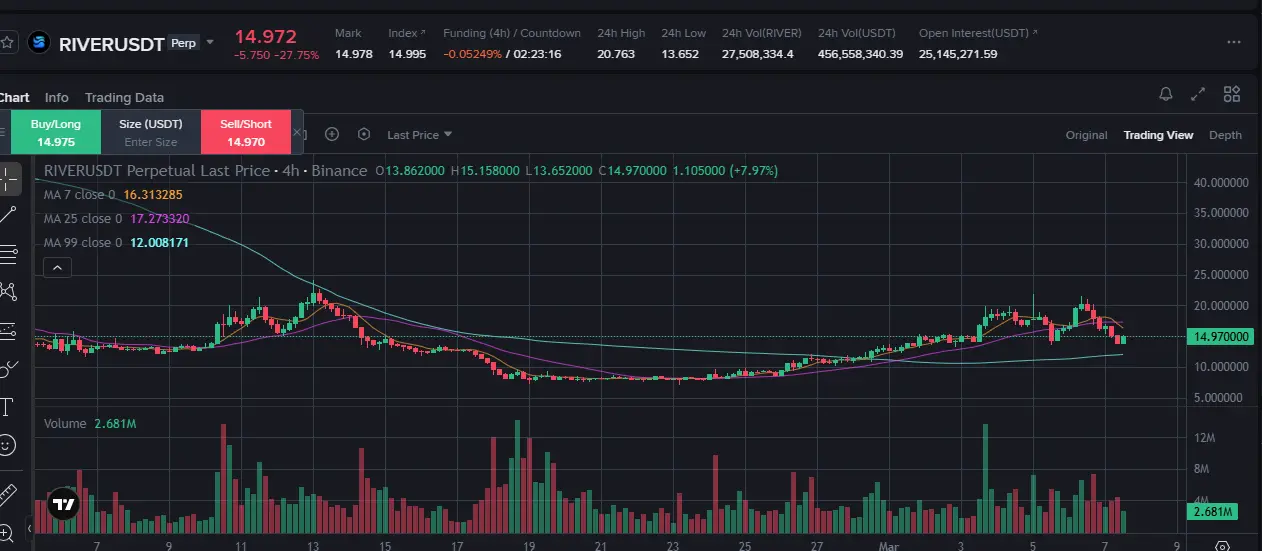Screen dimensions: 1262x551
Task: Click the chart title RIVERUSDT Perpetual Last Price
Action: (x=157, y=171)
